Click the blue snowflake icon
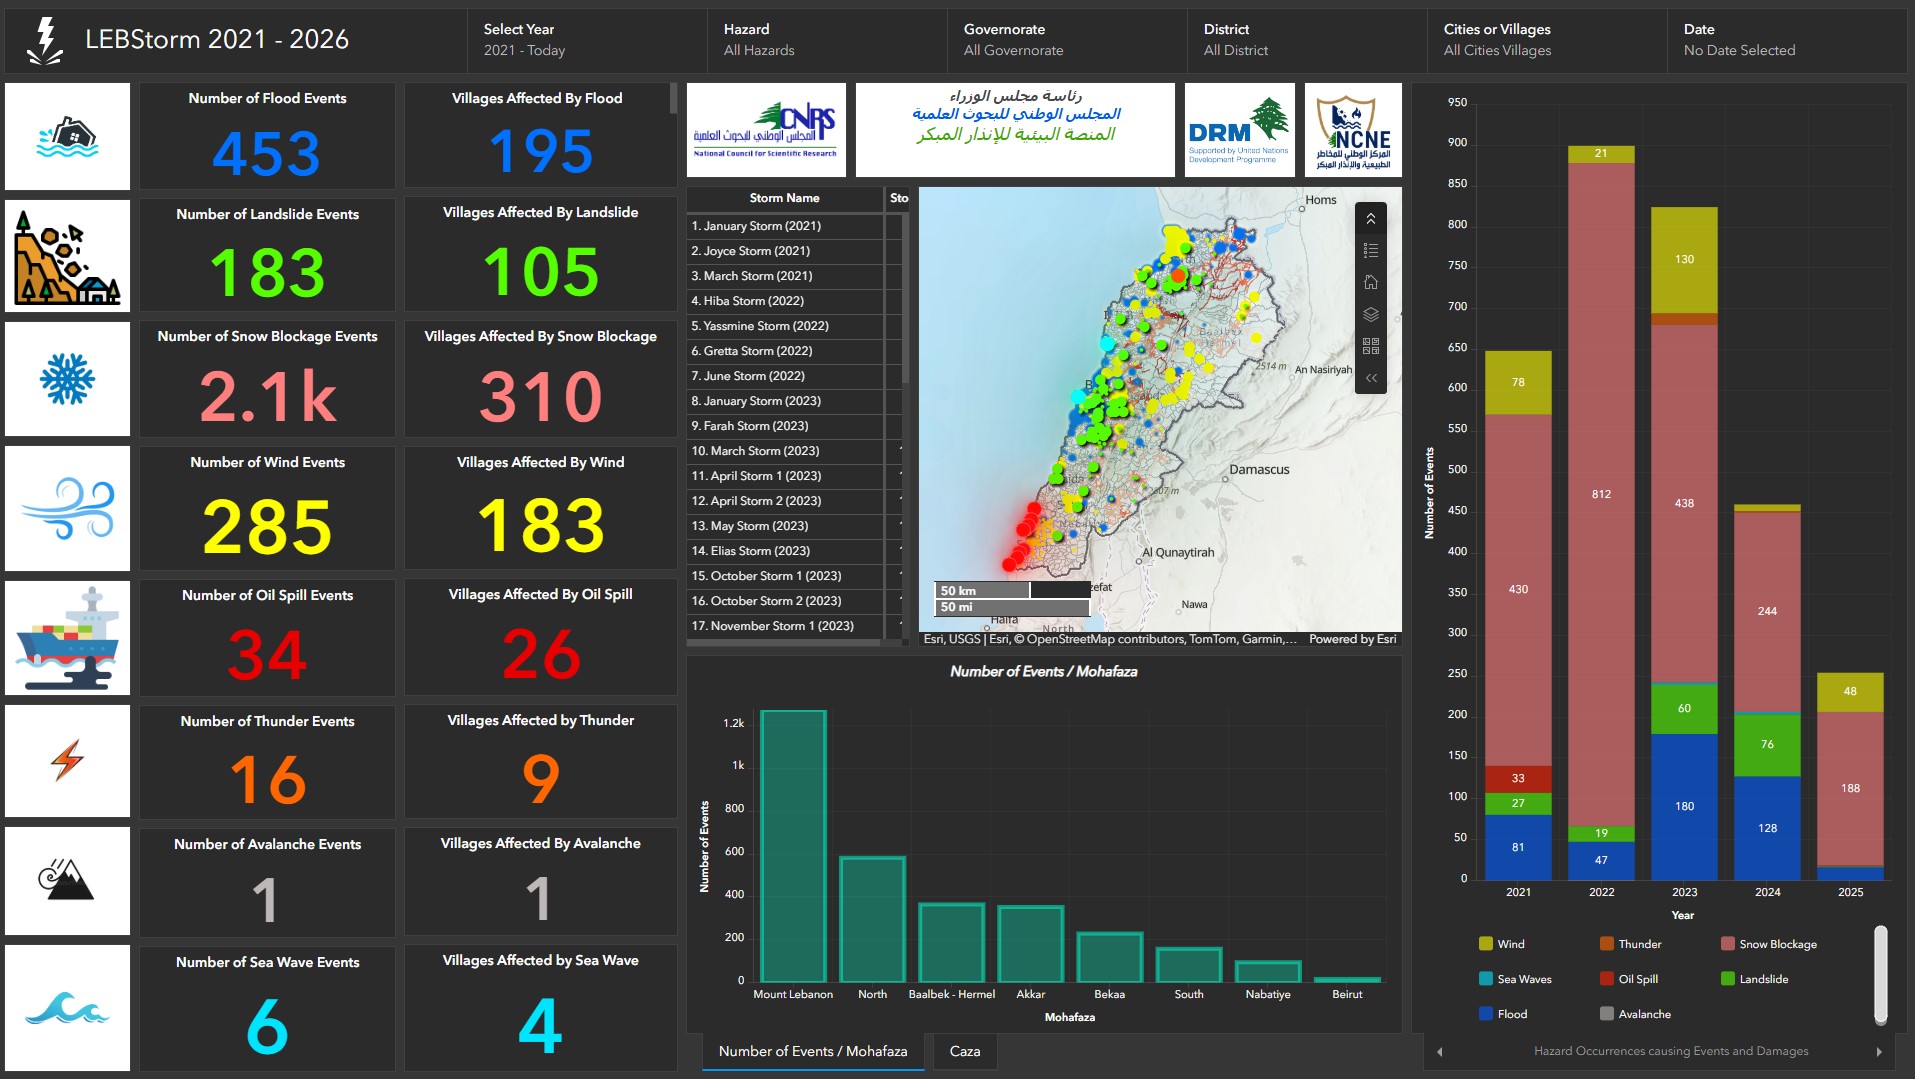Image resolution: width=1915 pixels, height=1079 pixels. tap(67, 379)
